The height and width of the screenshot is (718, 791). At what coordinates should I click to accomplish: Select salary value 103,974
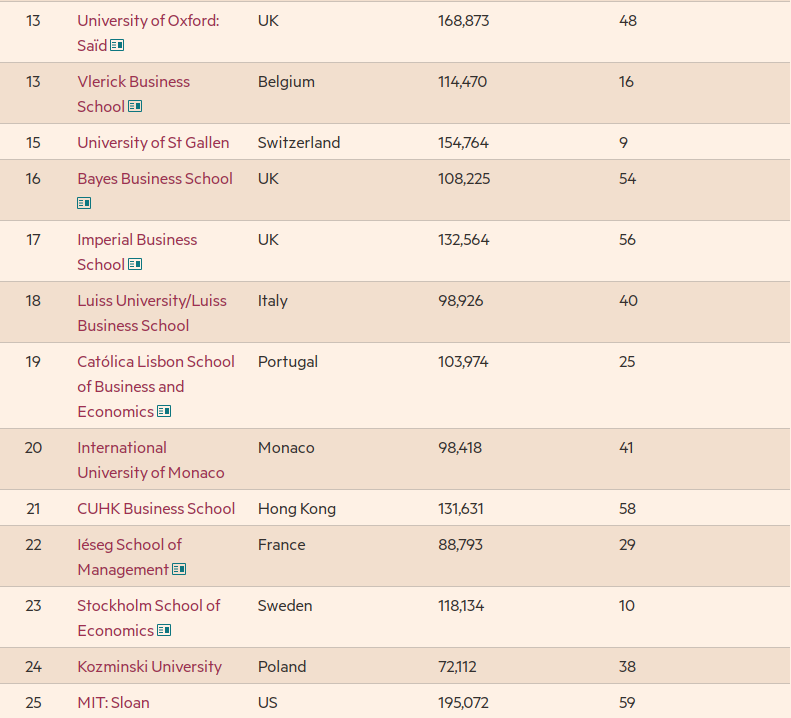pos(463,362)
